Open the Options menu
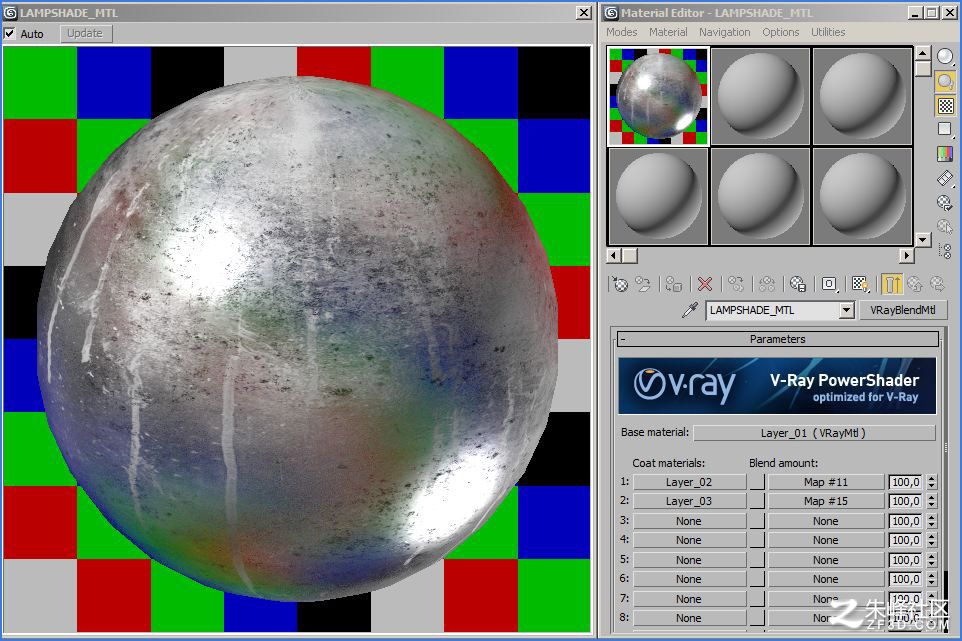Screen dimensions: 962x641 (780, 32)
